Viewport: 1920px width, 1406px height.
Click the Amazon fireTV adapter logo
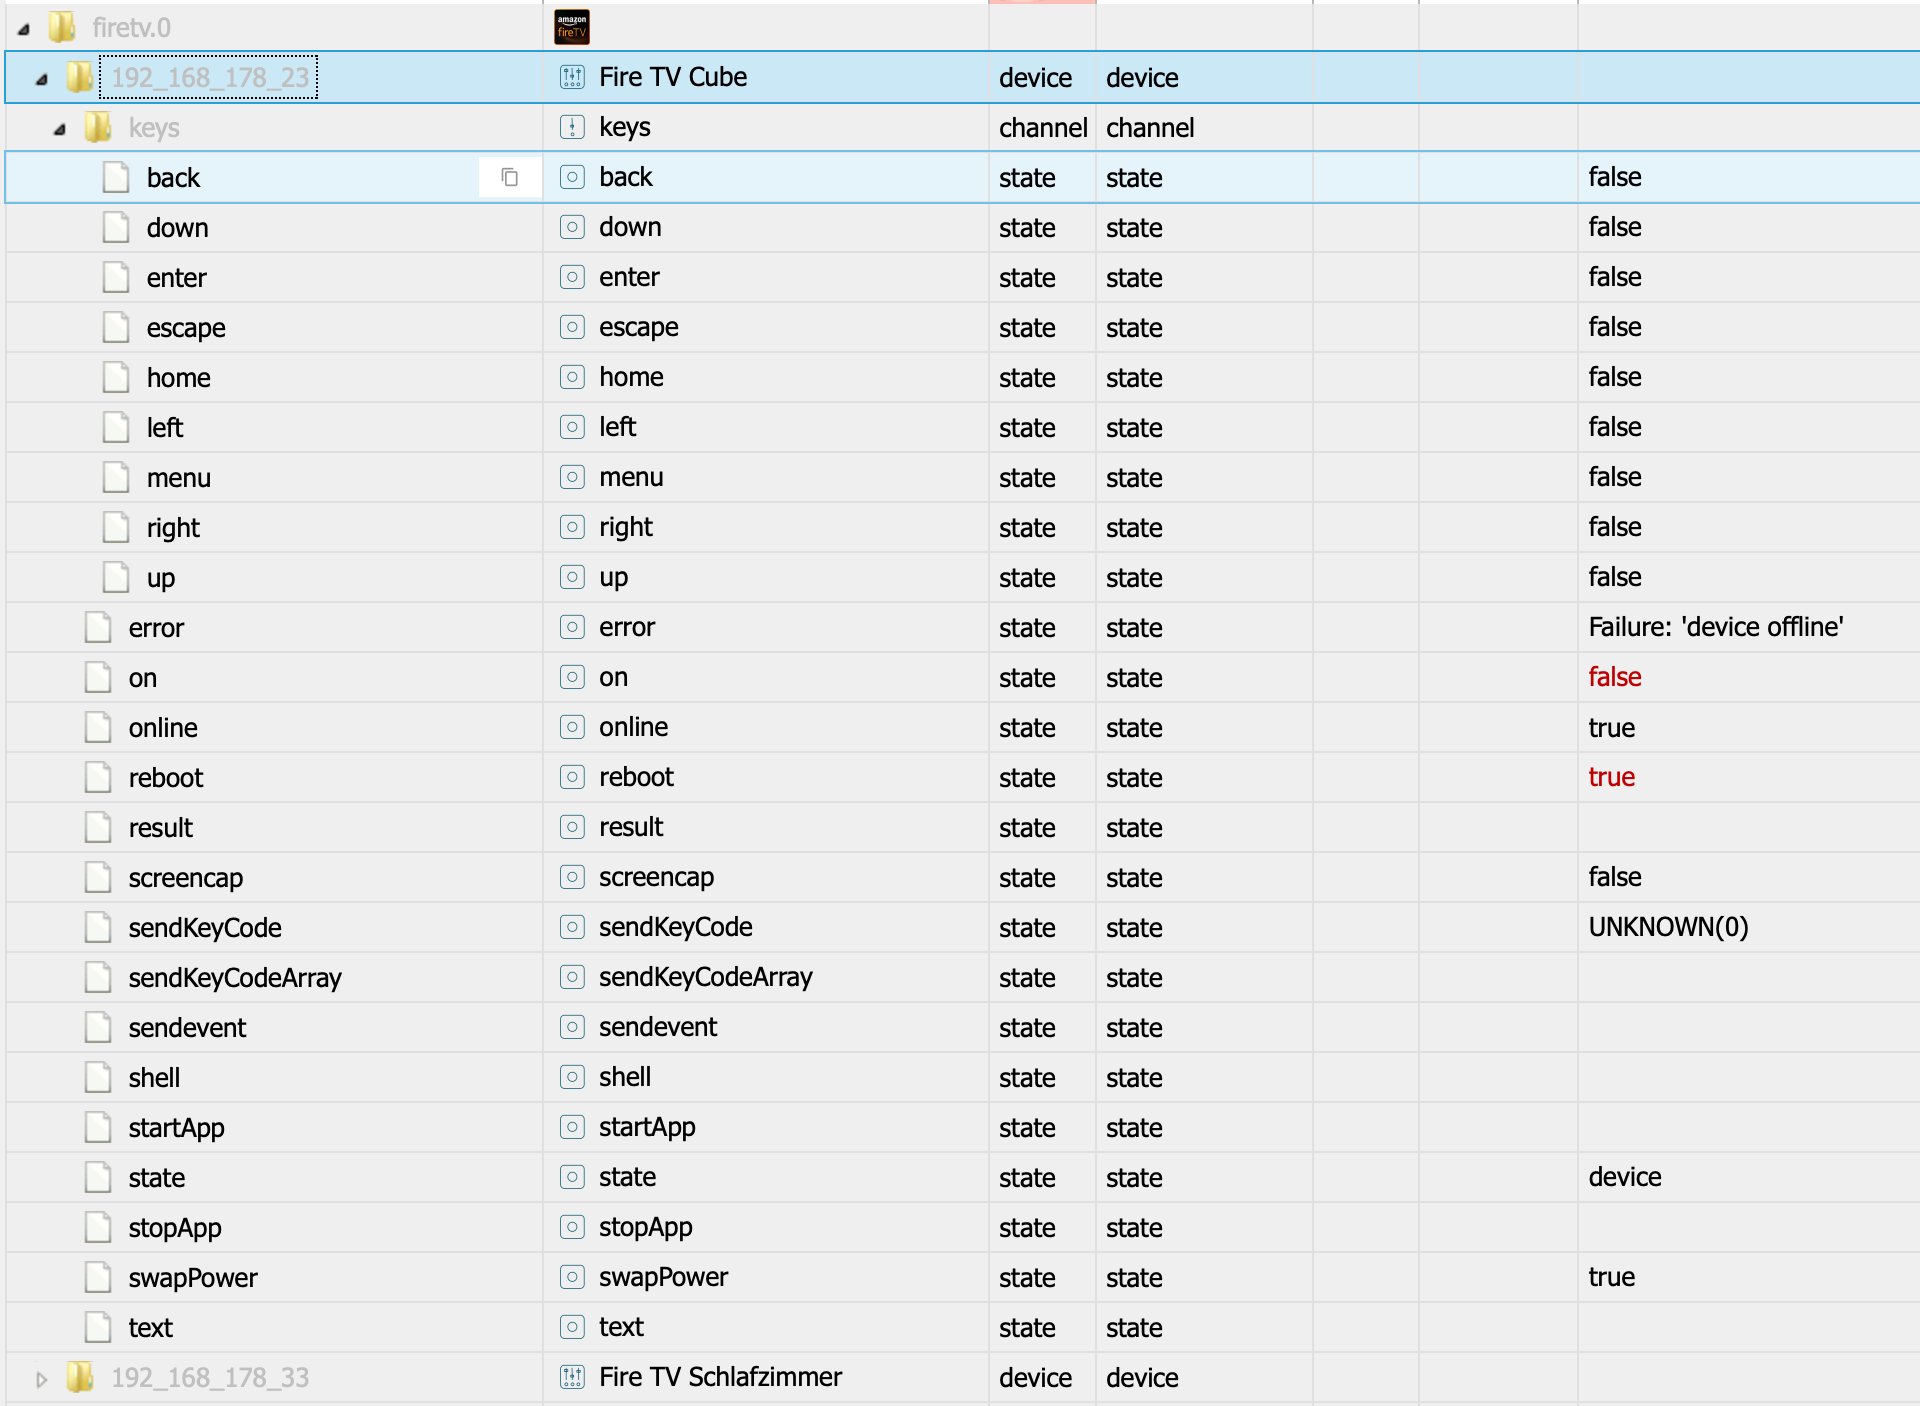pos(572,27)
